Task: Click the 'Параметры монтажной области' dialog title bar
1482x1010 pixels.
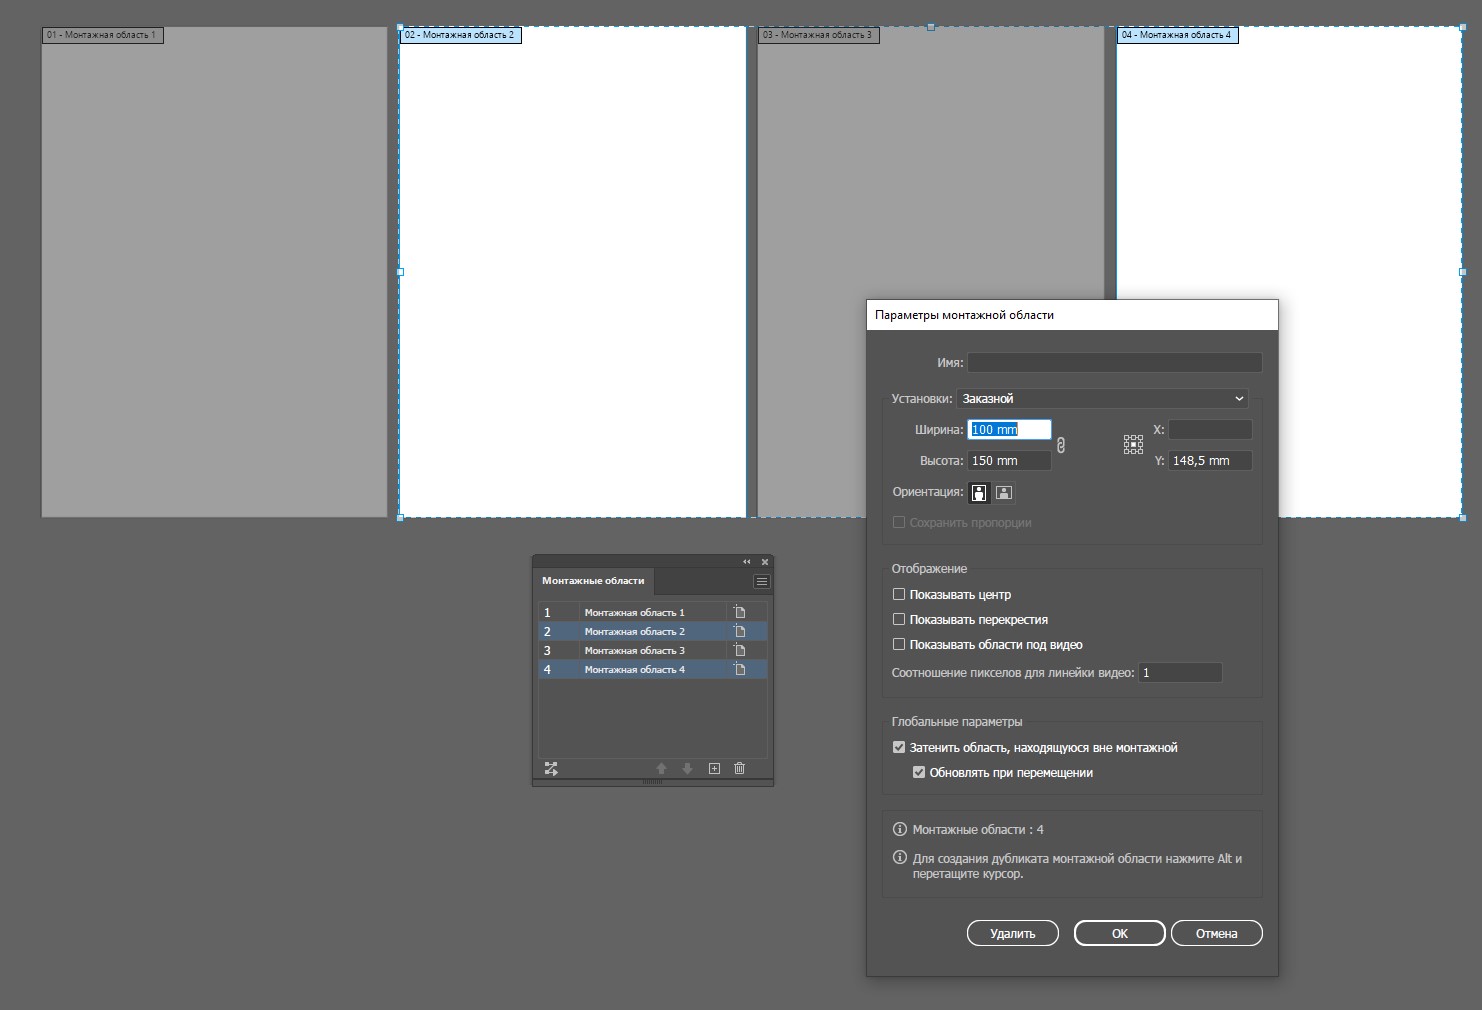Action: tap(1072, 315)
